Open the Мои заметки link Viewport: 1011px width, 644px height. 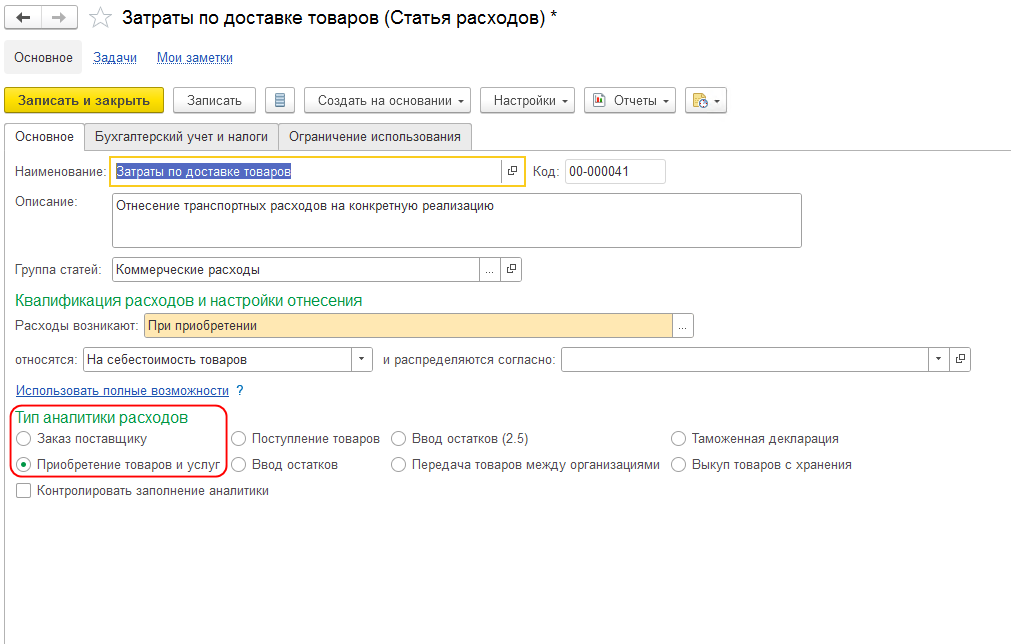pyautogui.click(x=195, y=57)
